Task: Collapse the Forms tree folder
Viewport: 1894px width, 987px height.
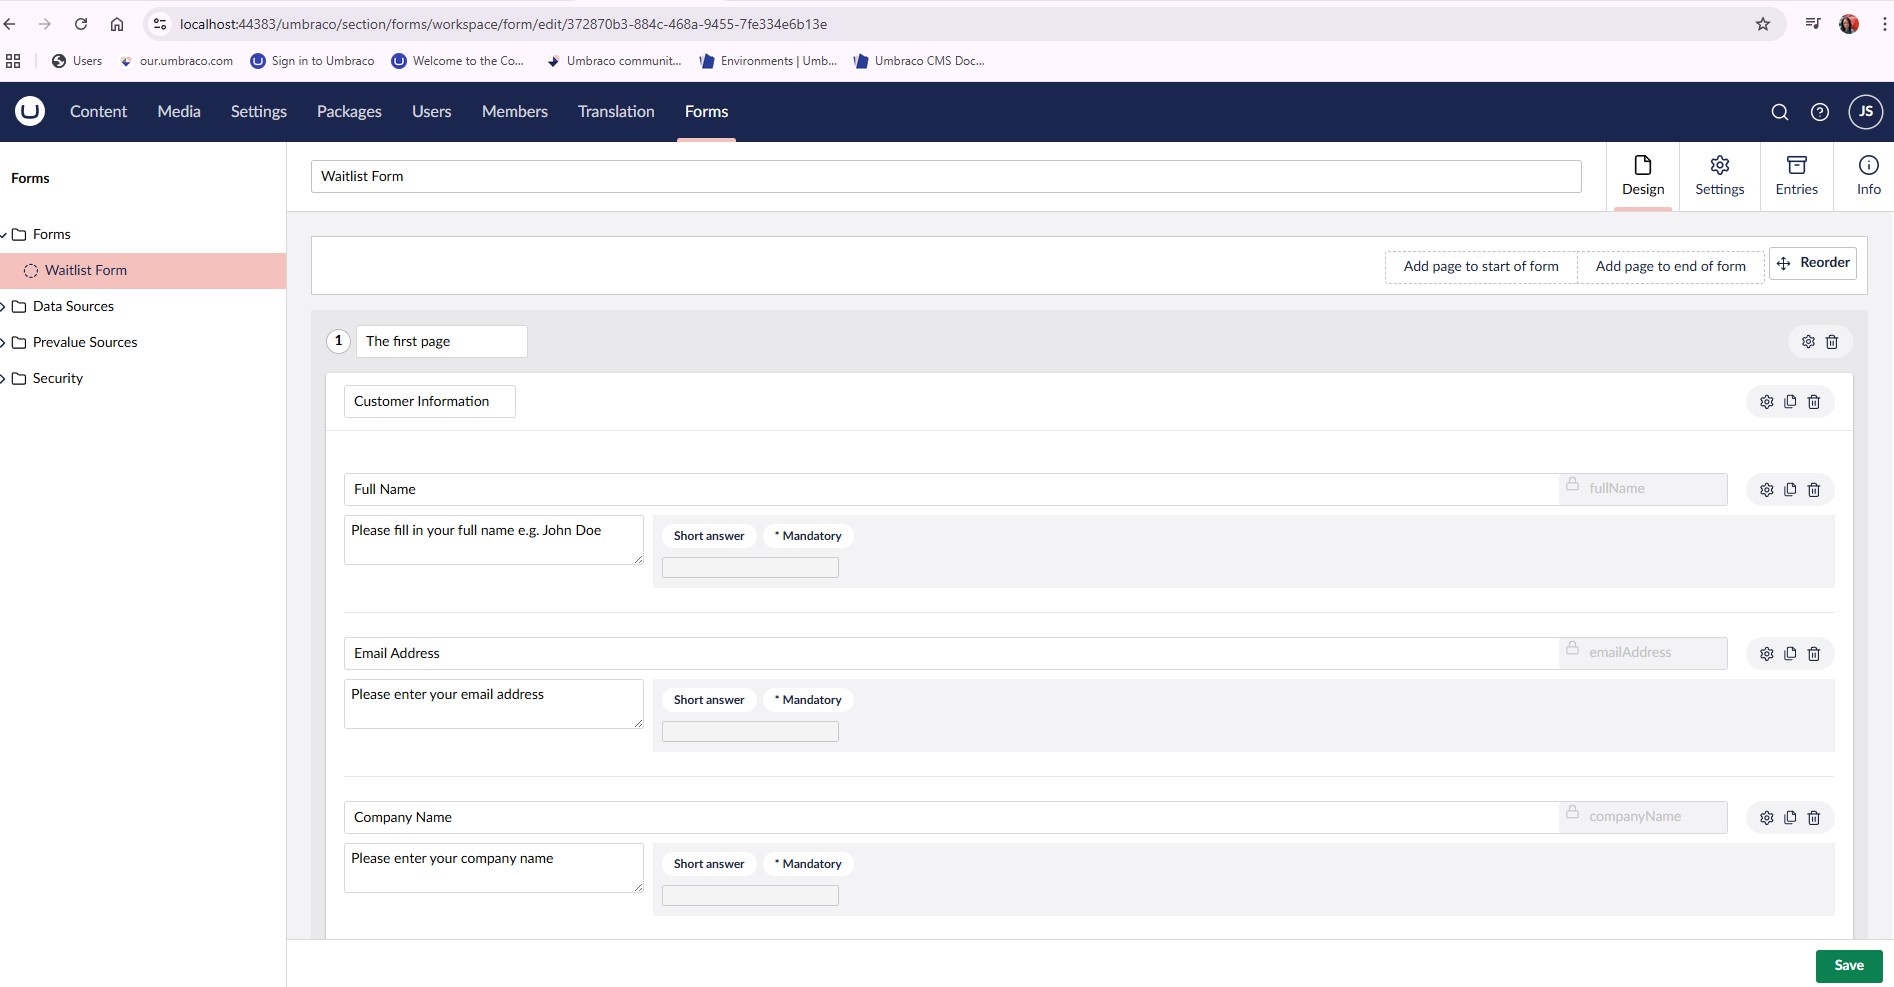Action: click(x=4, y=235)
